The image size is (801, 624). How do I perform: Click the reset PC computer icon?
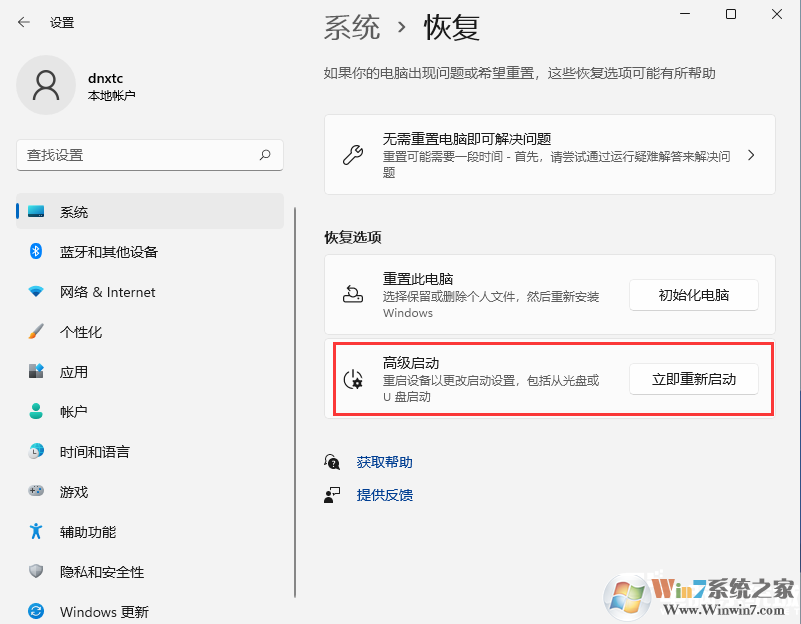click(x=354, y=294)
